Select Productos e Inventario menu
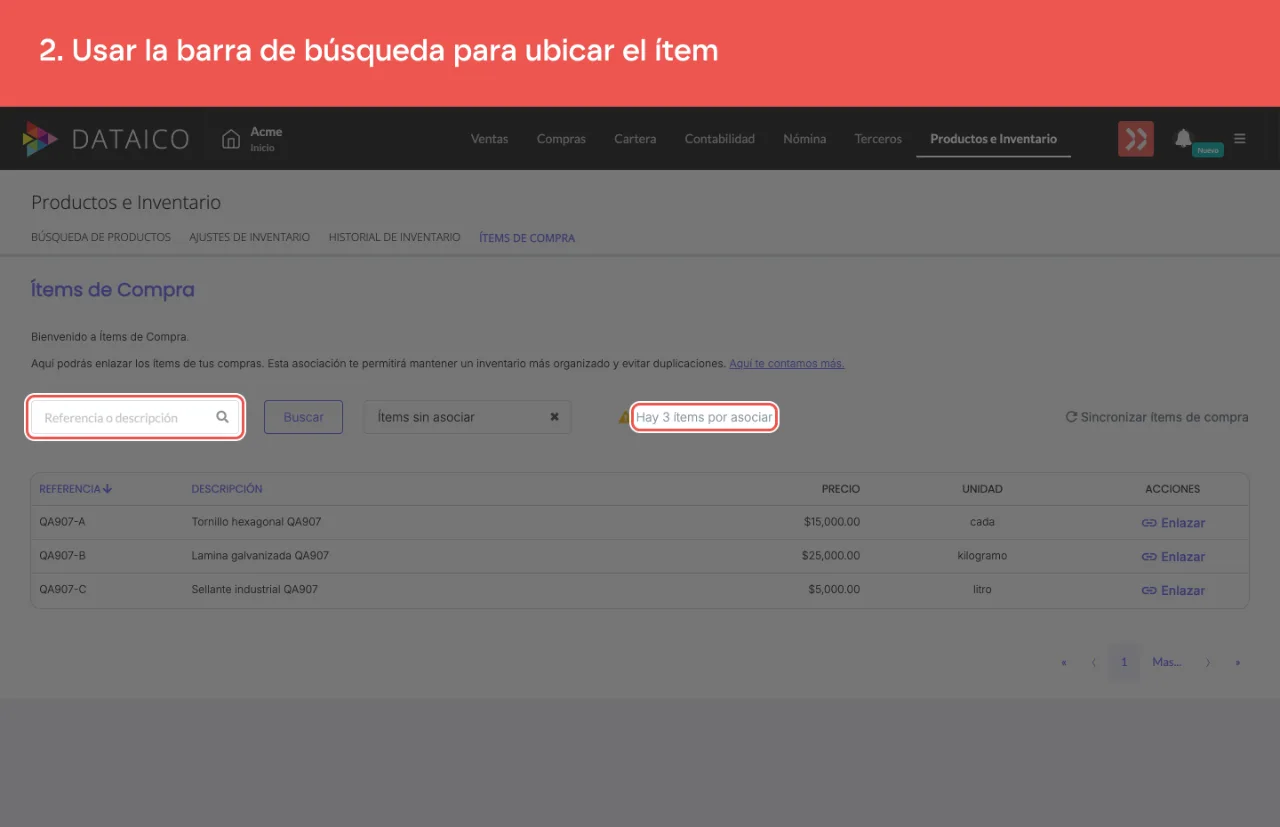The width and height of the screenshot is (1280, 827). (x=993, y=139)
